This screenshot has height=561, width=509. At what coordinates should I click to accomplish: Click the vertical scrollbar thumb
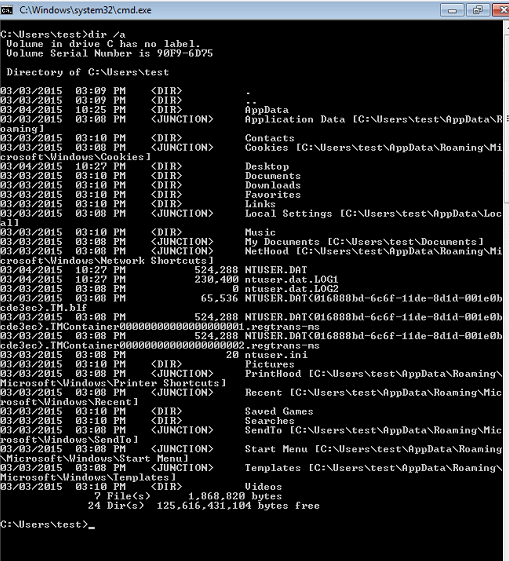pyautogui.click(x=506, y=118)
